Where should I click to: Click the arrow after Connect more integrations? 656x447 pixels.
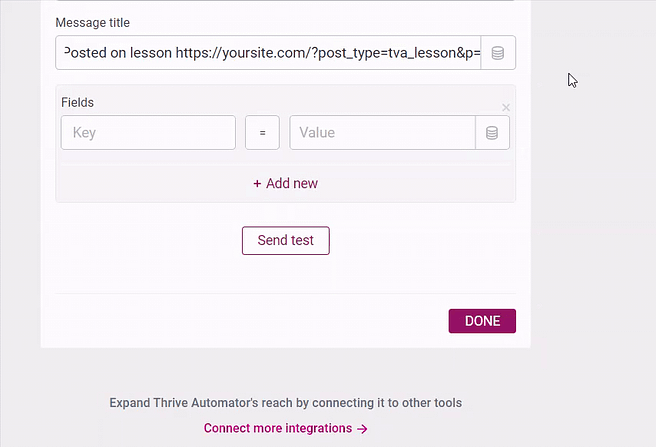click(363, 428)
